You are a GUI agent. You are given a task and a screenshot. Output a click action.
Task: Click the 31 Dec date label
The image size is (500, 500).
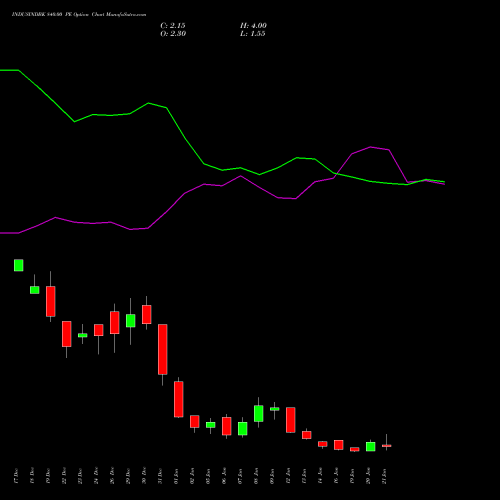tap(161, 476)
